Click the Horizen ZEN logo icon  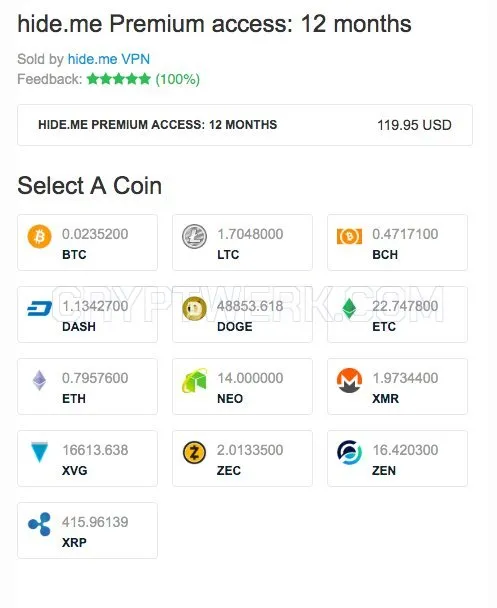pos(349,453)
